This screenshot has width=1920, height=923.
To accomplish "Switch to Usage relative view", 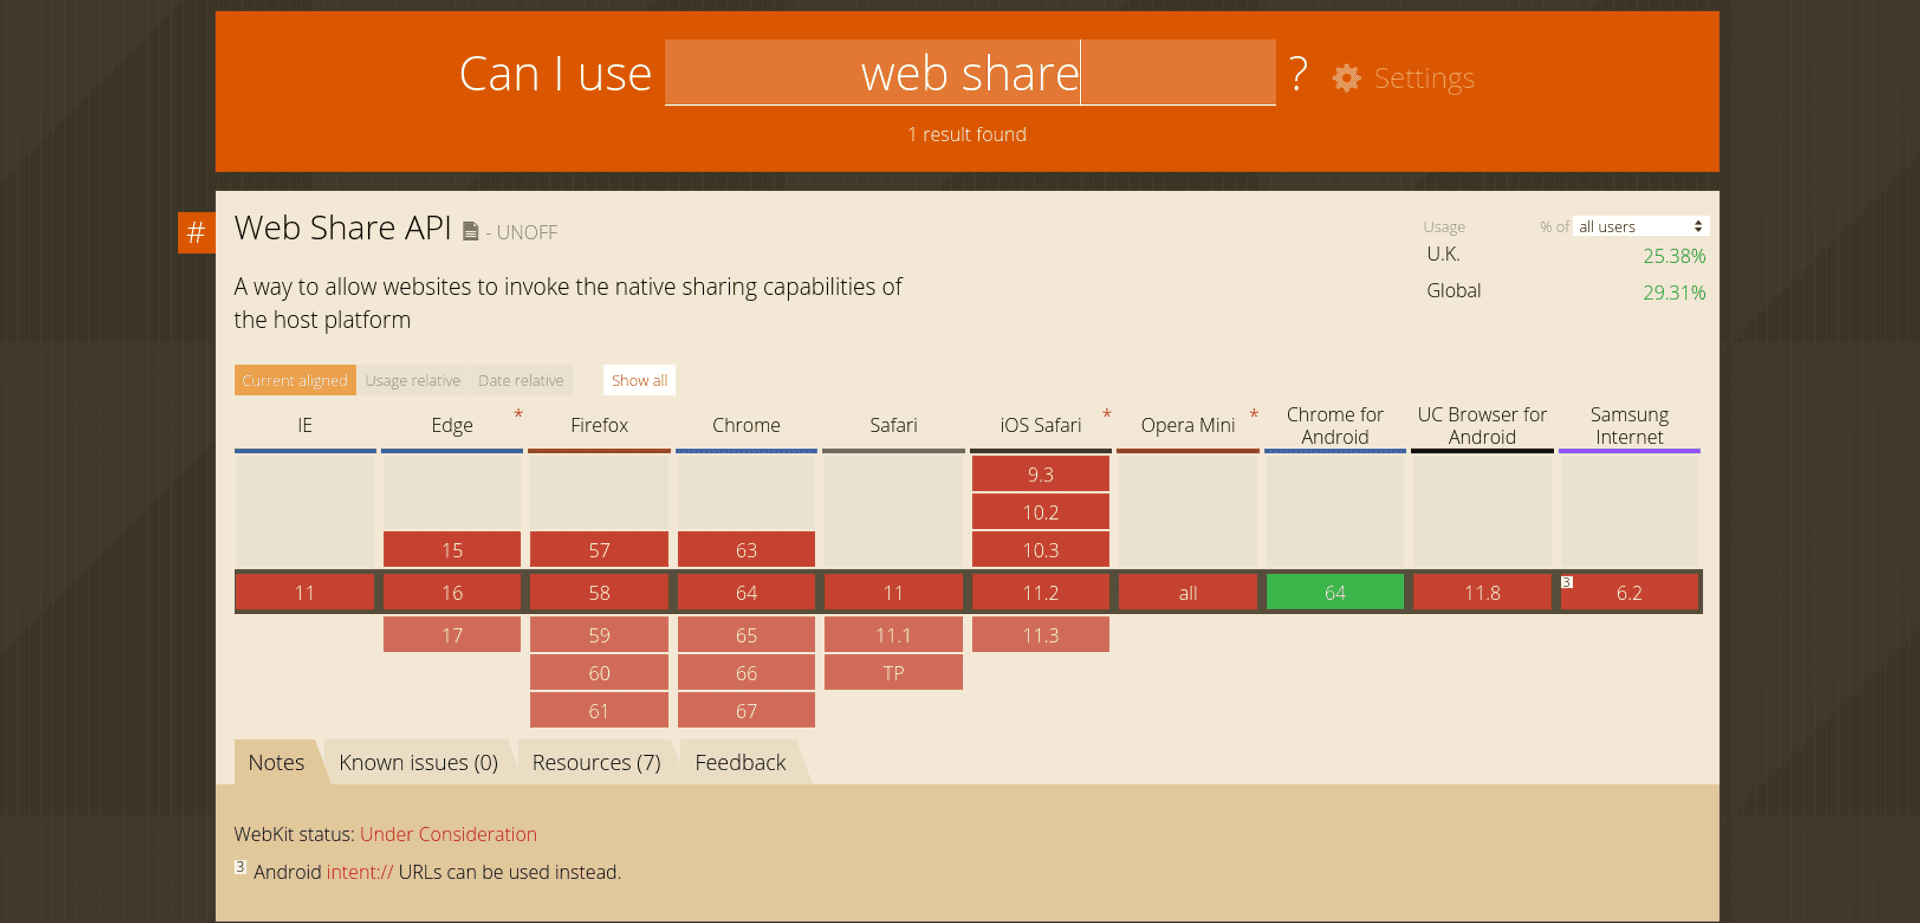I will pos(413,380).
